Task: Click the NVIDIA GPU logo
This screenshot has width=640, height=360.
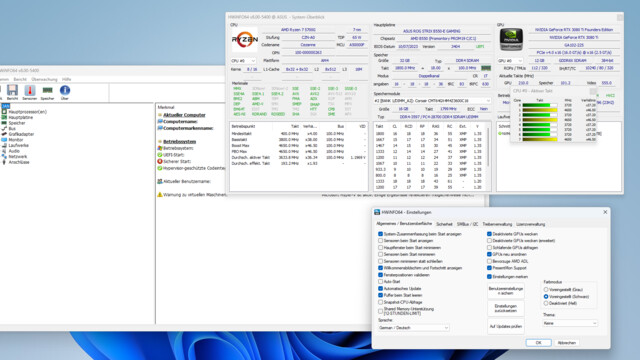Action: coord(511,39)
